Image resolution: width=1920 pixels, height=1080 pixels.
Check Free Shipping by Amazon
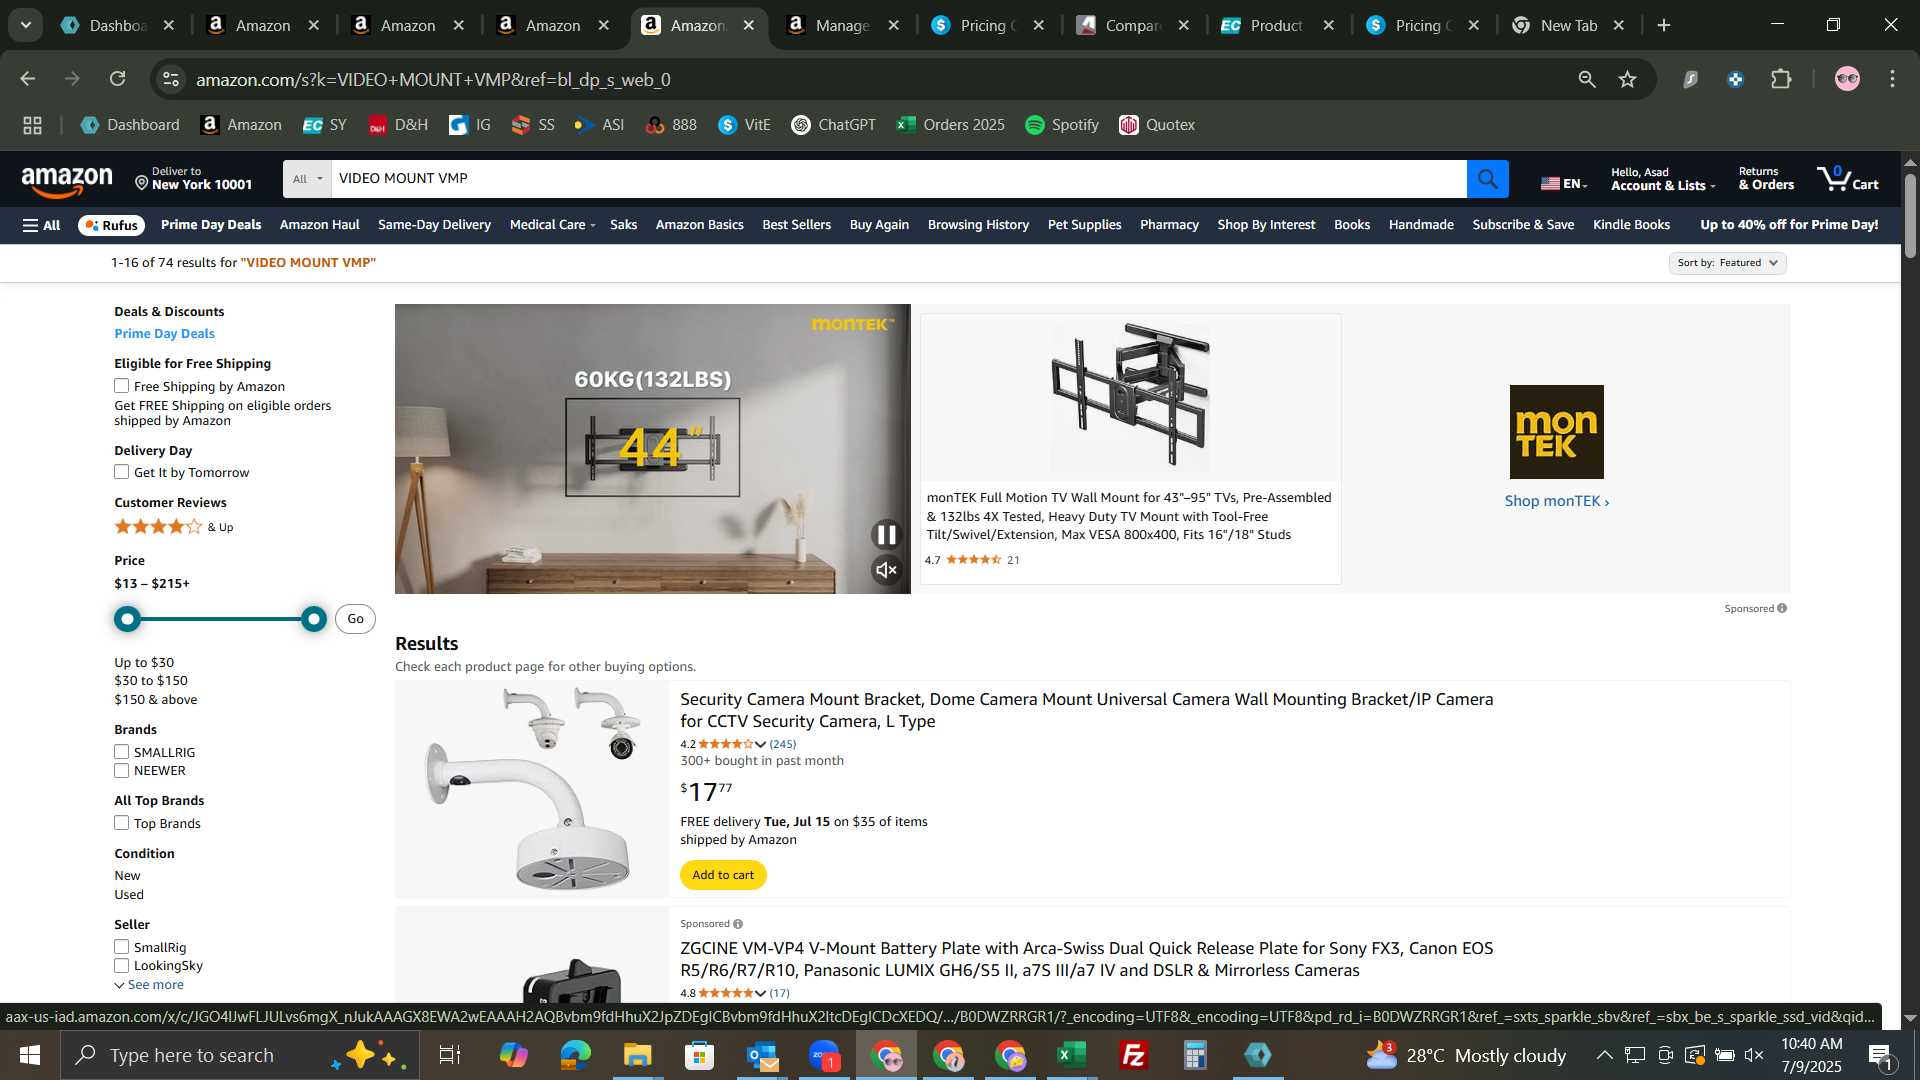click(x=122, y=386)
